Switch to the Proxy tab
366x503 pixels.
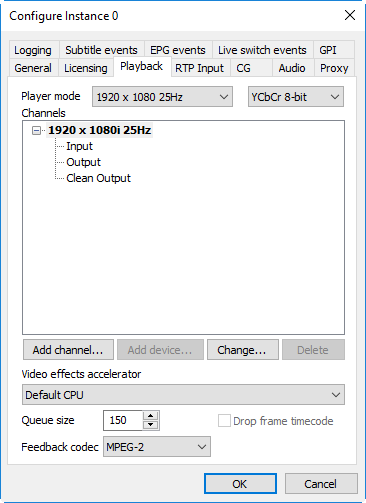pyautogui.click(x=334, y=68)
